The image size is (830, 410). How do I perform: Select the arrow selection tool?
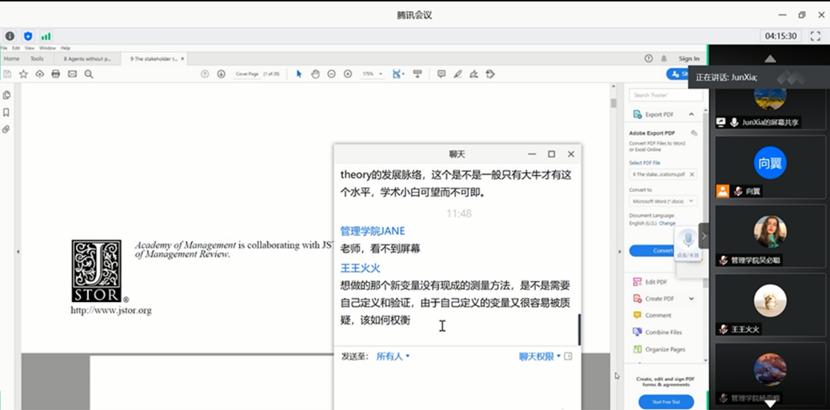tap(298, 74)
